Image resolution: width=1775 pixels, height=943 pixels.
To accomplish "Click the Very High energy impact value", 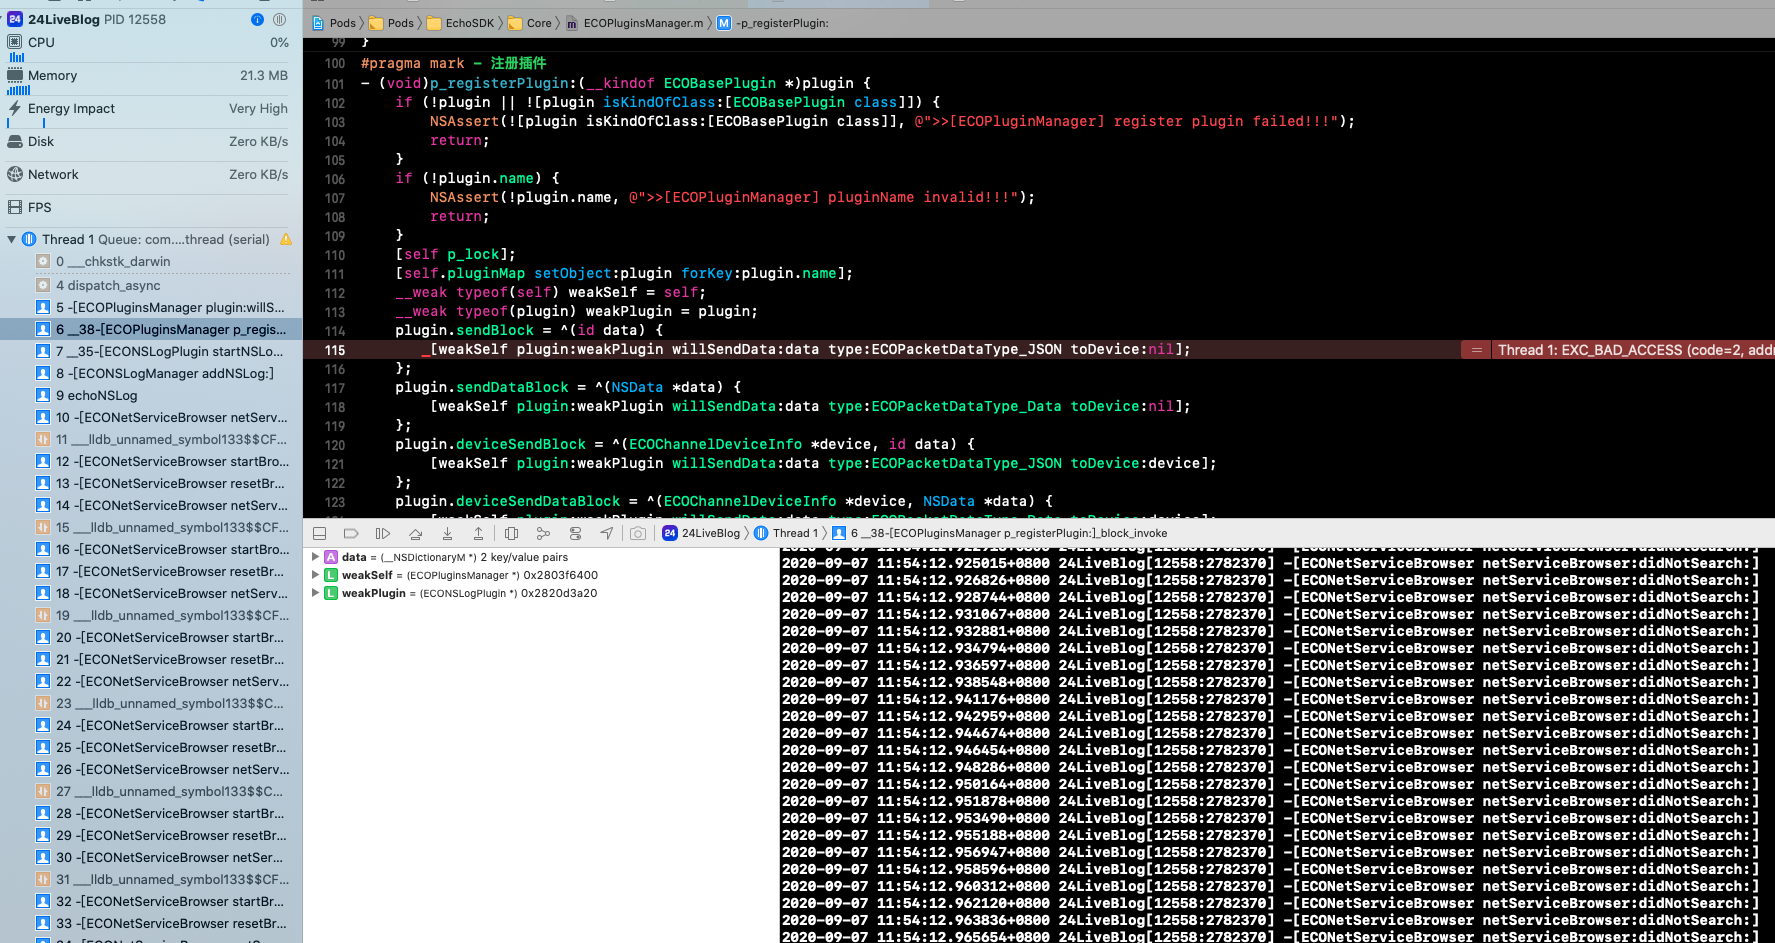I will point(258,109).
